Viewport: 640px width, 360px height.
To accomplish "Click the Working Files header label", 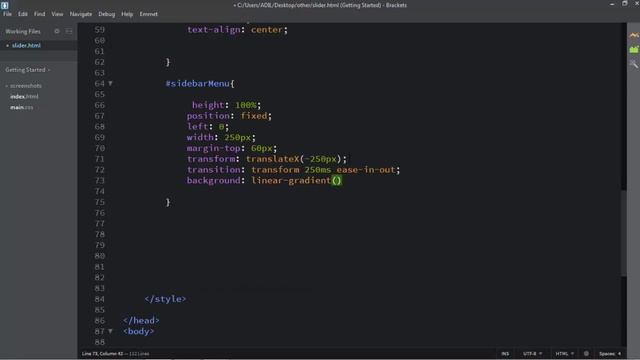I will tap(23, 31).
